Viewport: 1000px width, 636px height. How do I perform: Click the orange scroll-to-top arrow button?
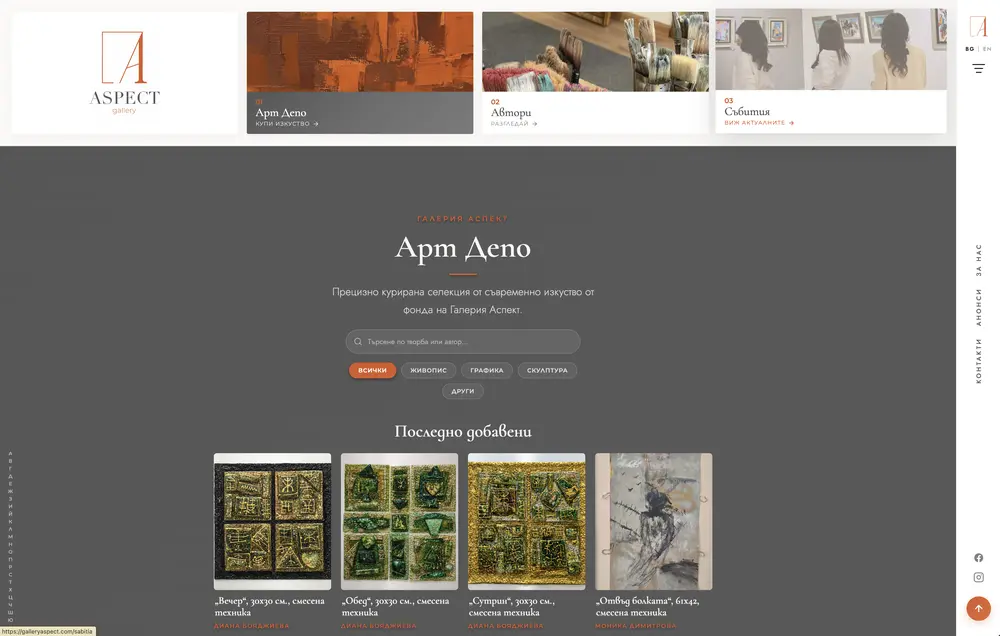pyautogui.click(x=978, y=609)
